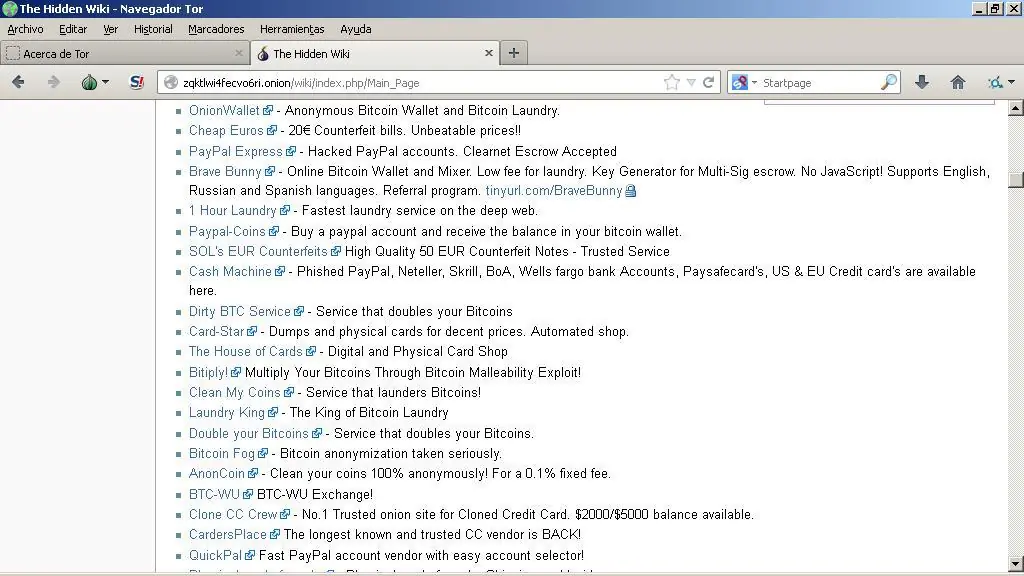The image size is (1024, 576).
Task: Click the site identity globe icon
Action: [x=171, y=82]
